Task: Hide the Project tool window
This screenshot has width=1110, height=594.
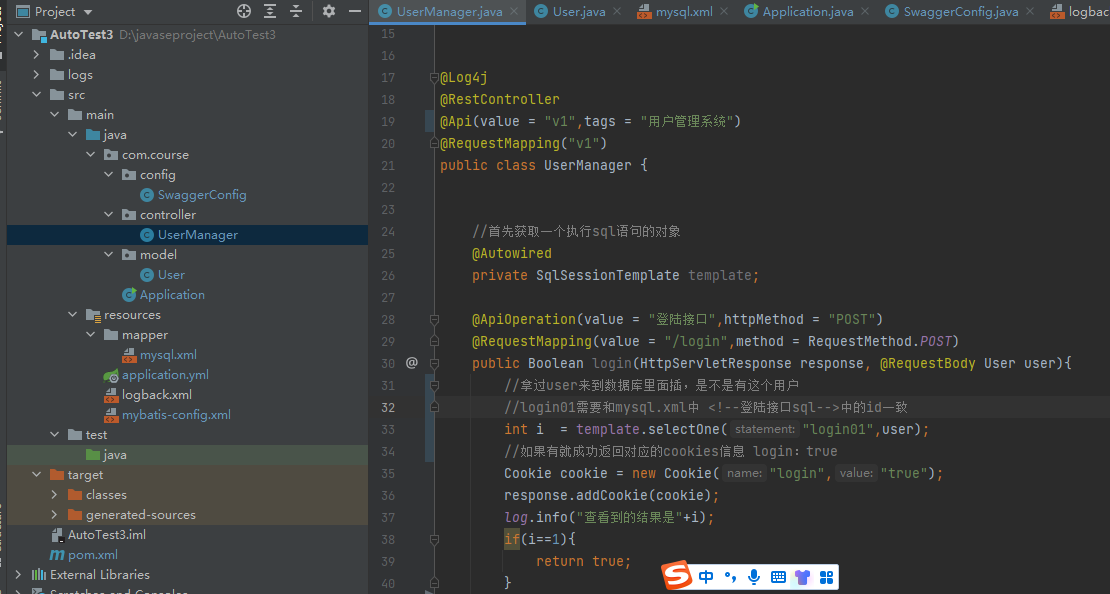Action: point(355,11)
